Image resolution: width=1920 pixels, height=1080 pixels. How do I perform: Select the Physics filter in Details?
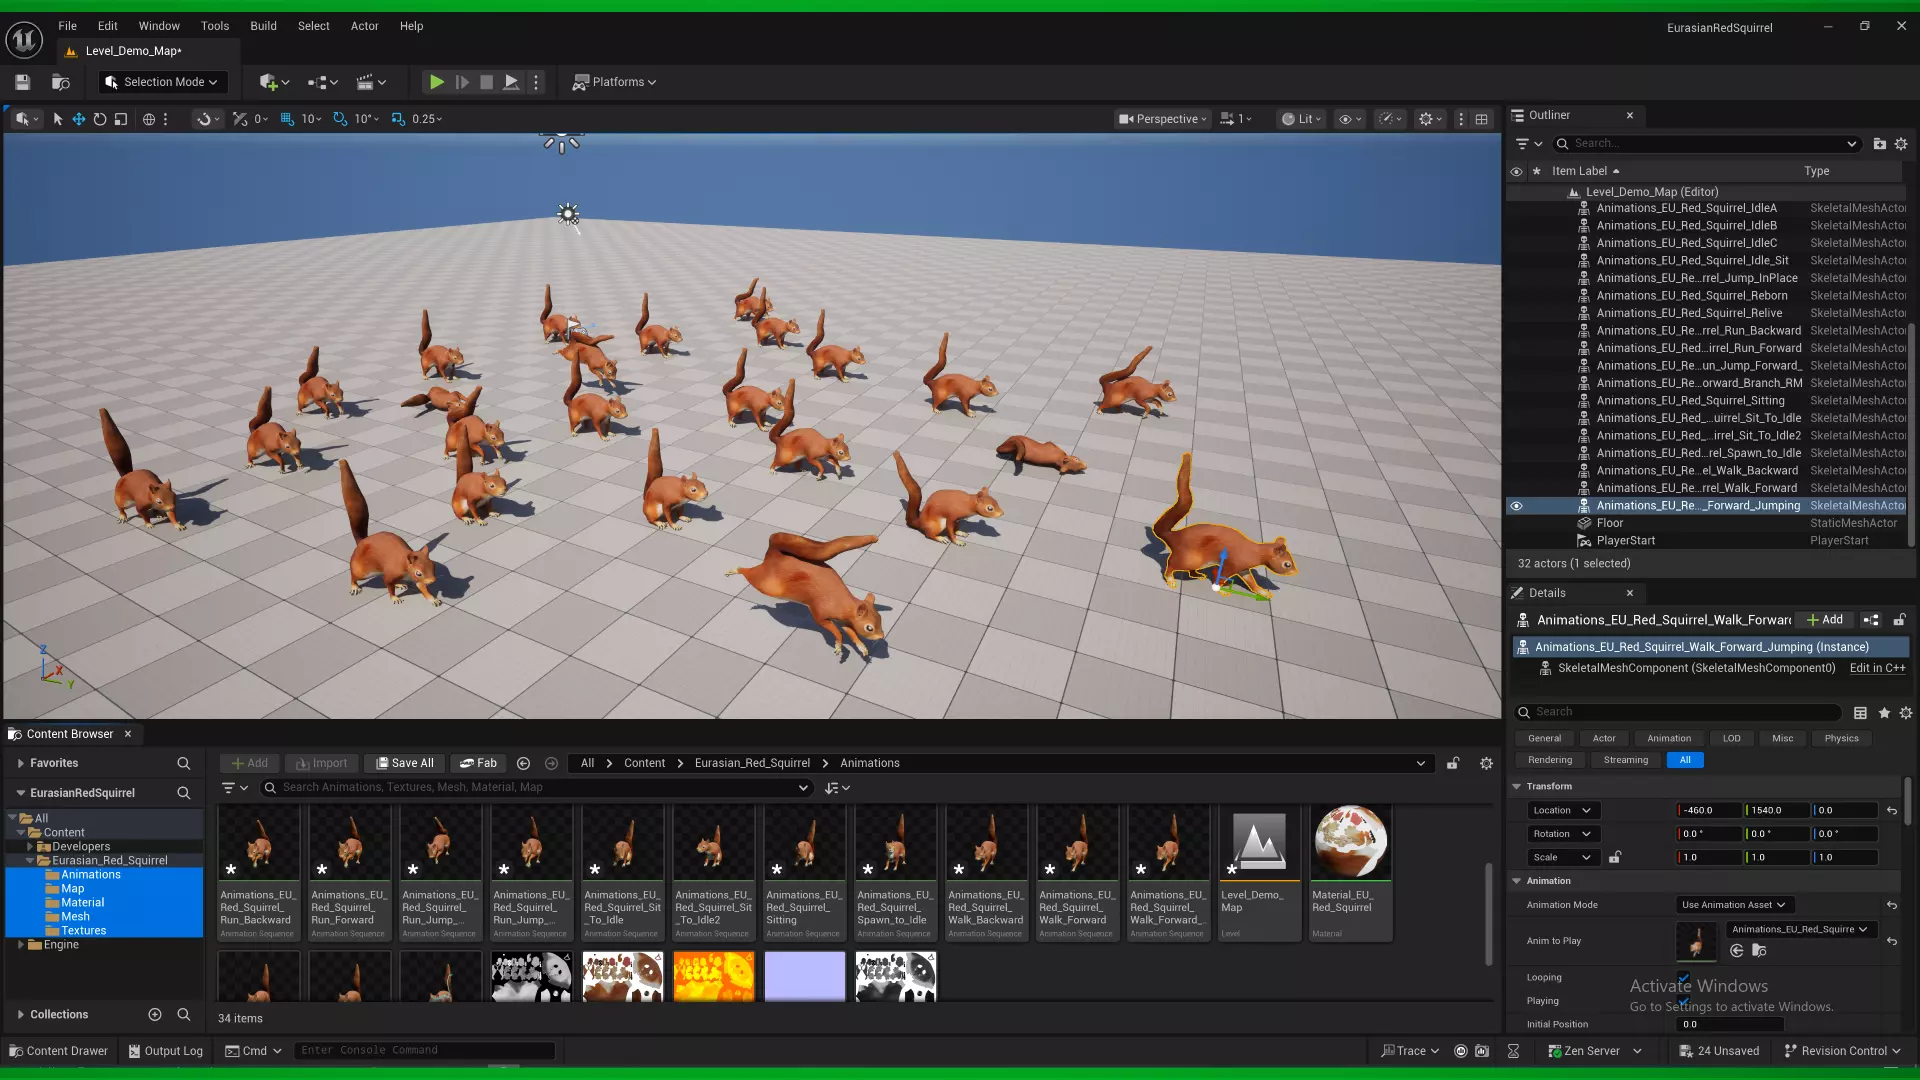click(1841, 739)
